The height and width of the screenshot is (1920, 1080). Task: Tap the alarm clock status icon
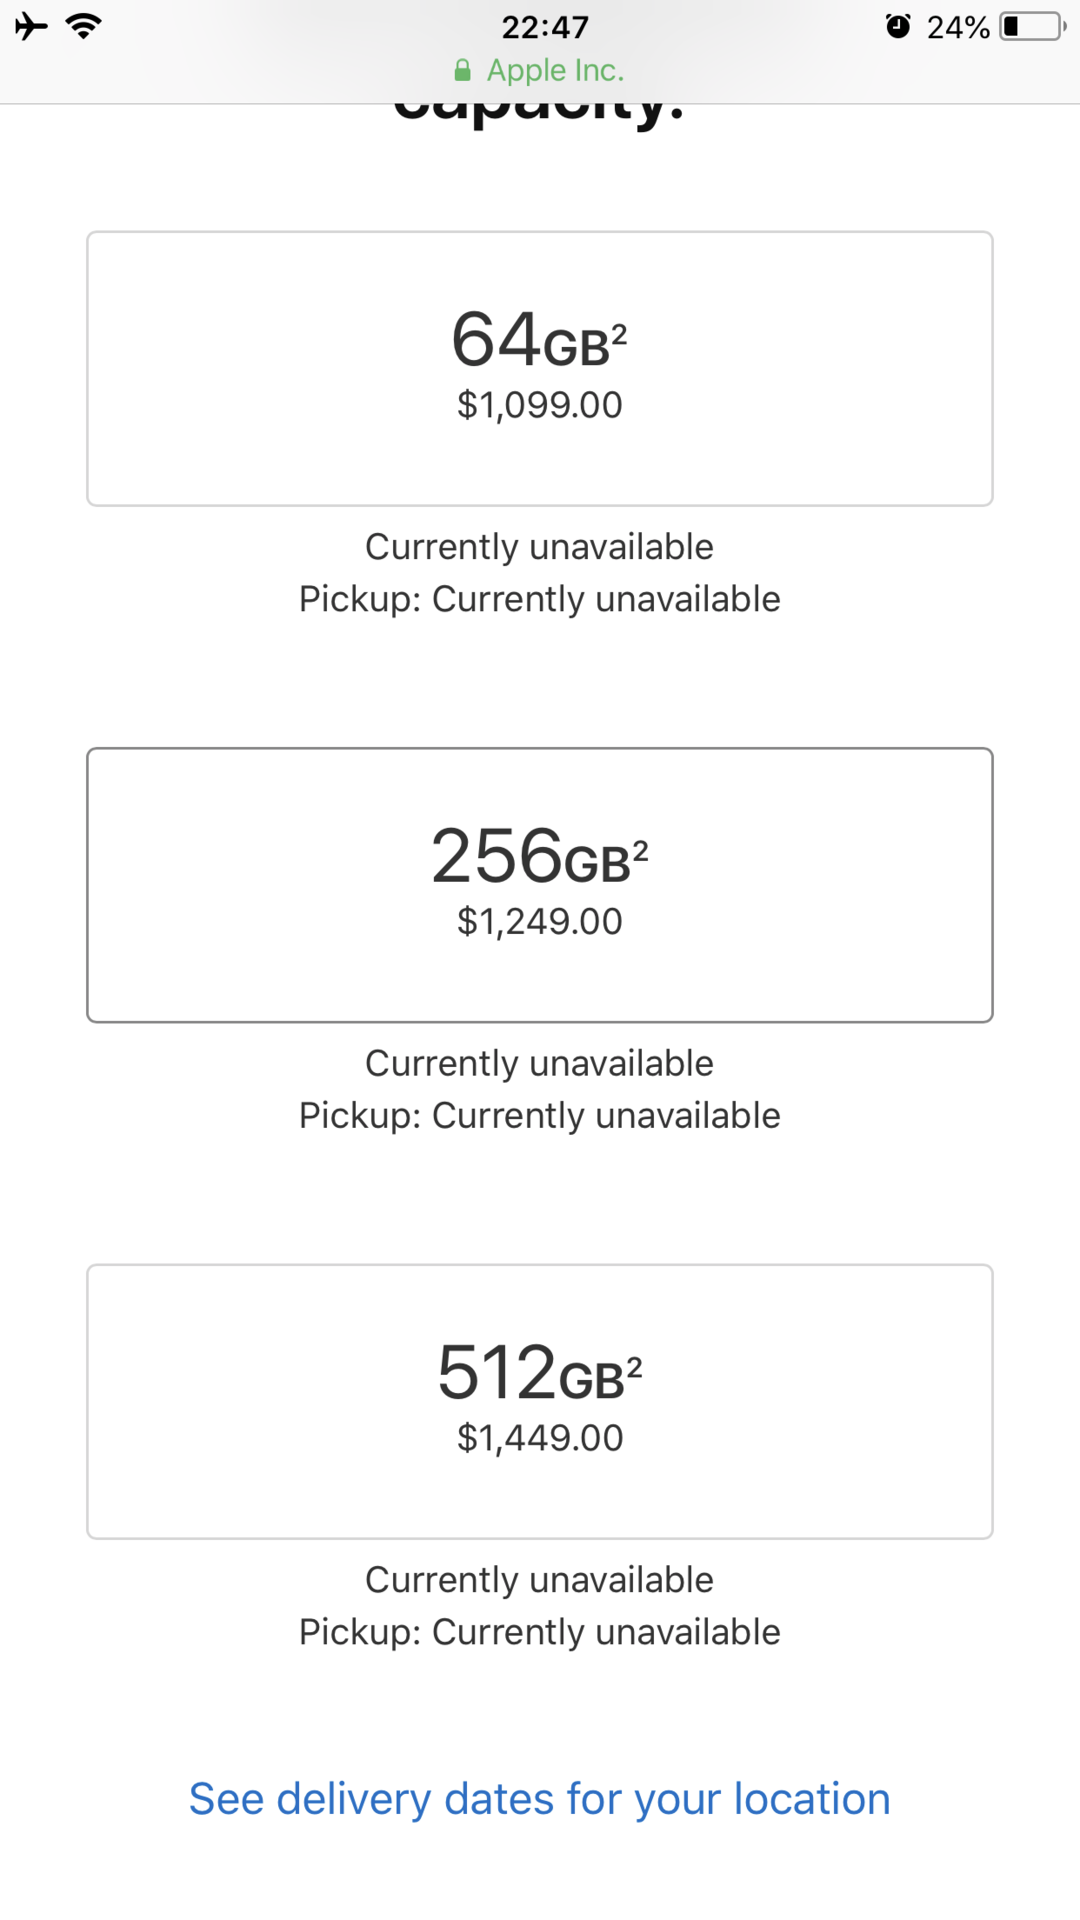(x=898, y=26)
